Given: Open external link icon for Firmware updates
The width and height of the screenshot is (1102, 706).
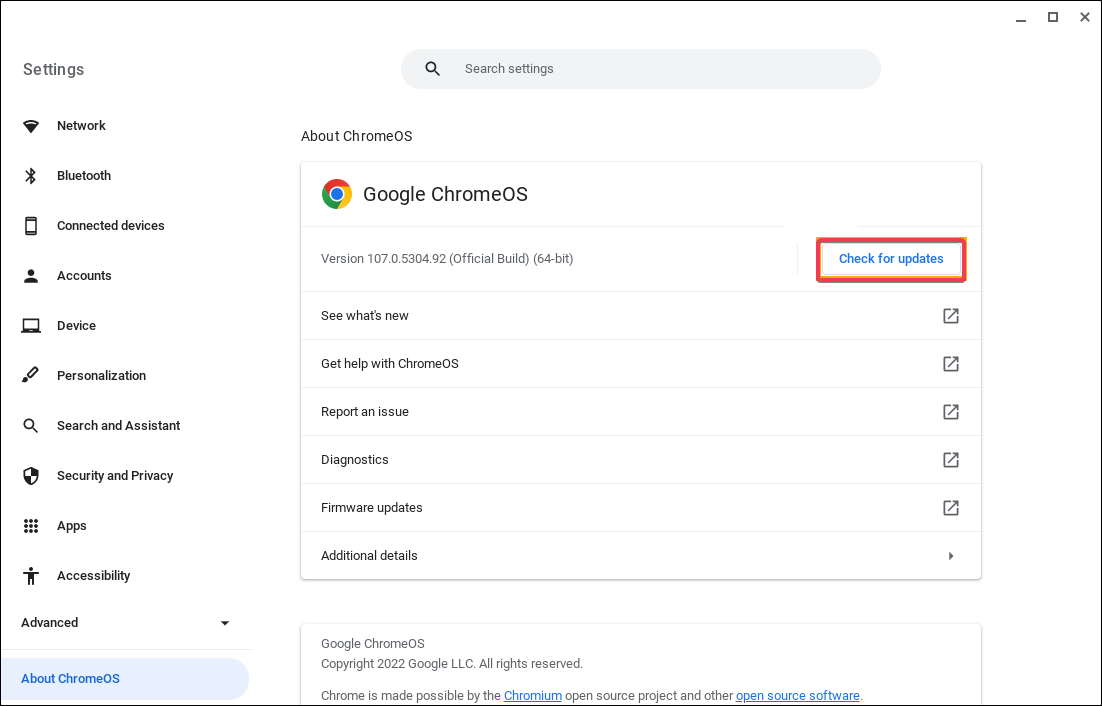Looking at the screenshot, I should [951, 508].
